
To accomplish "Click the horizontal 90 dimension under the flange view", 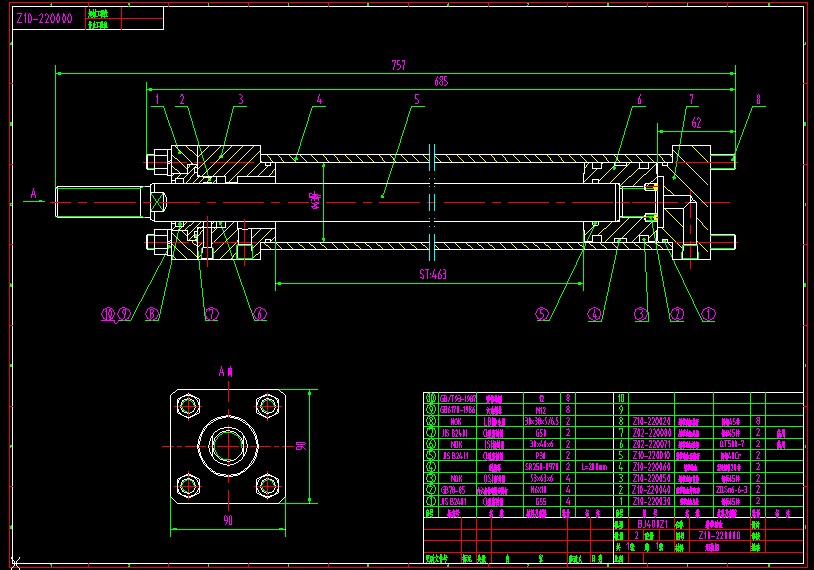I will [228, 520].
